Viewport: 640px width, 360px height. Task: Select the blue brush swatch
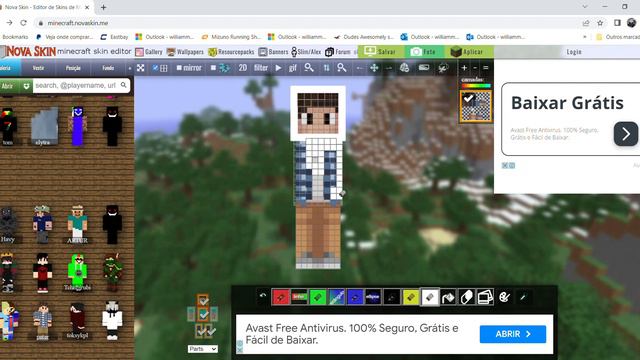355,297
